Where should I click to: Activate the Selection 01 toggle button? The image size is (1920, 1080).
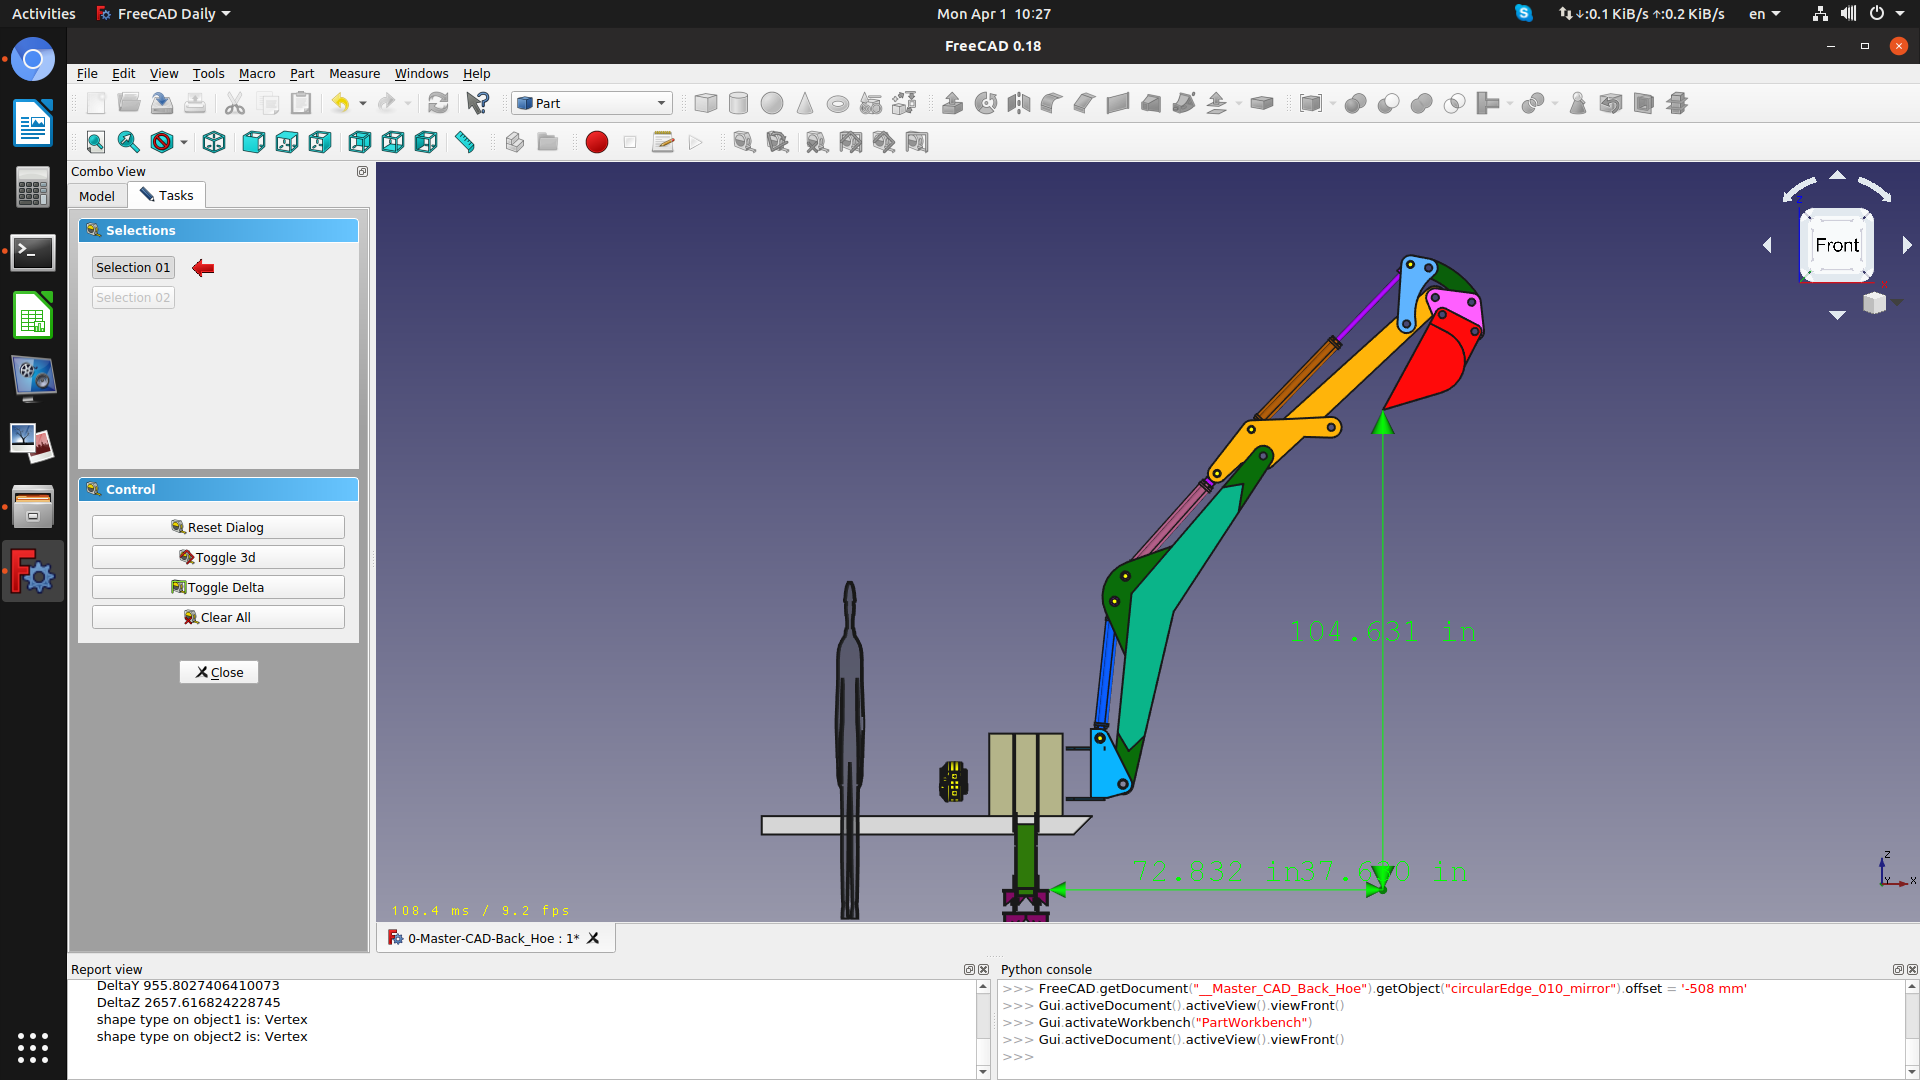click(133, 267)
